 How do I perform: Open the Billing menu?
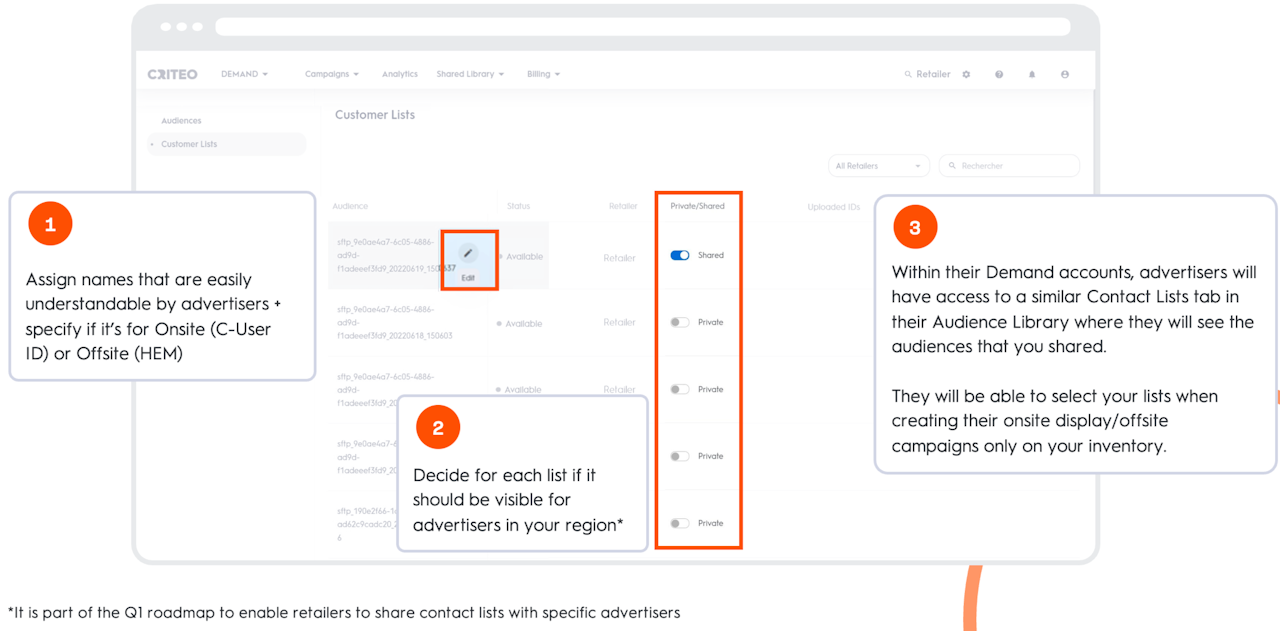pos(543,74)
